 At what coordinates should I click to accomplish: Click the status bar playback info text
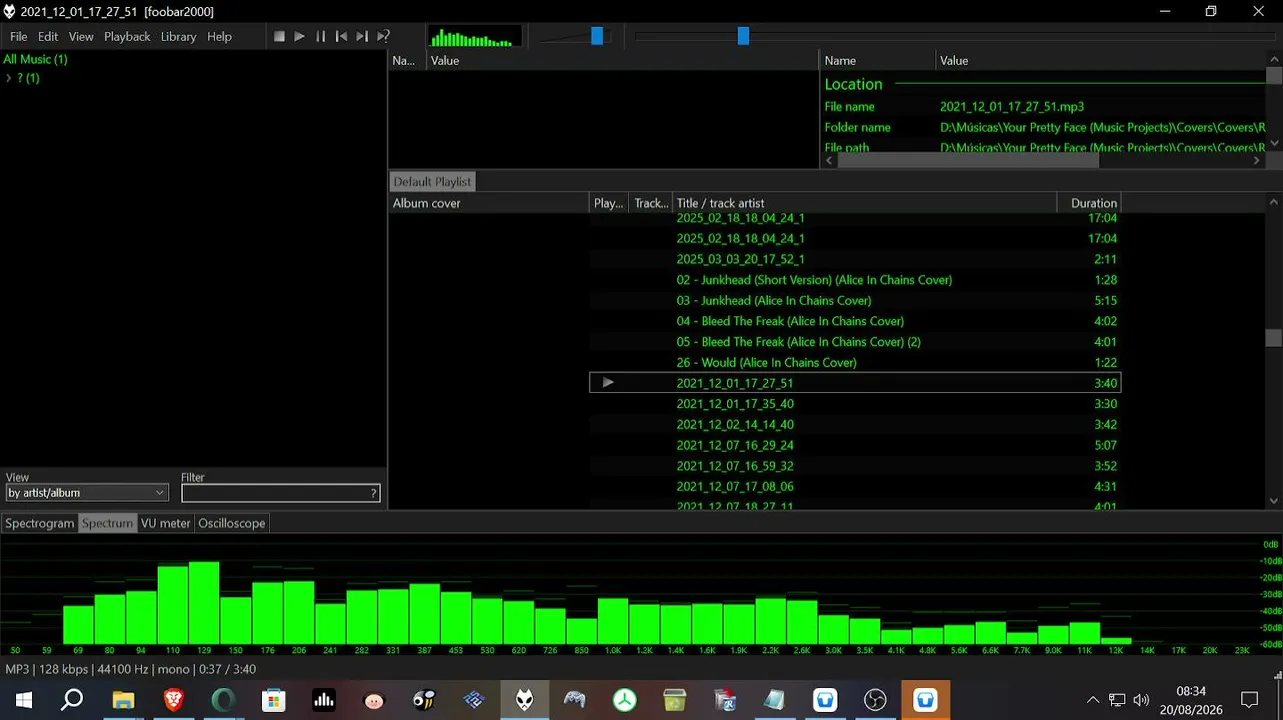click(x=131, y=669)
